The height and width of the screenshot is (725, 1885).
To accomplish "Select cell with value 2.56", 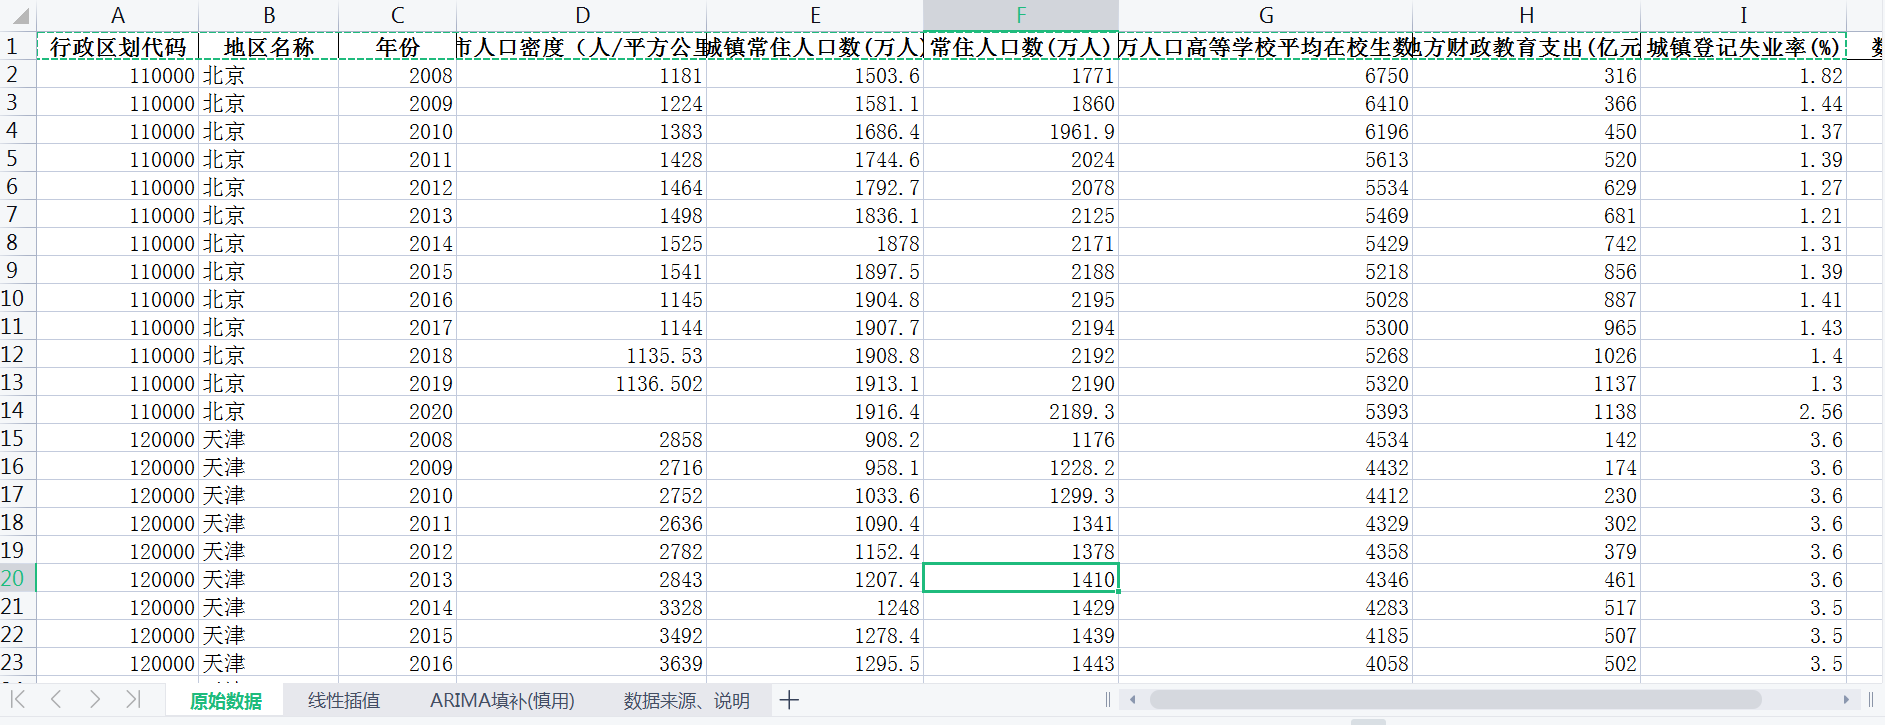I will 1743,411.
